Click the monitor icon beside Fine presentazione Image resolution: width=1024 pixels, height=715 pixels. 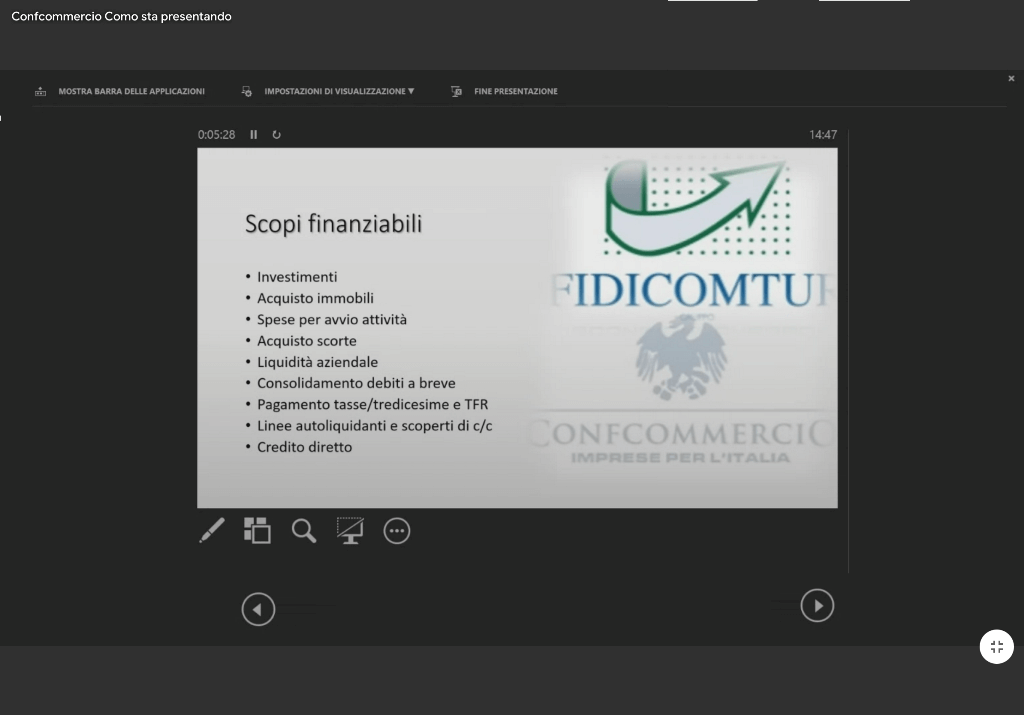click(456, 91)
